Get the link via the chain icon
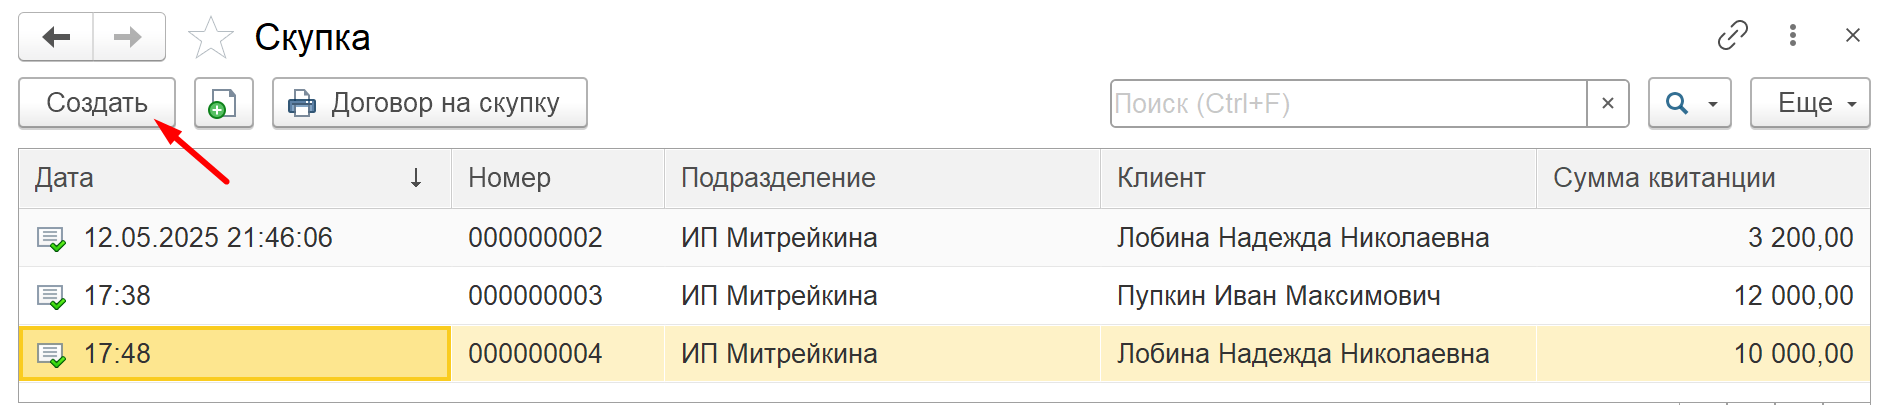Image resolution: width=1891 pixels, height=405 pixels. pos(1732,36)
